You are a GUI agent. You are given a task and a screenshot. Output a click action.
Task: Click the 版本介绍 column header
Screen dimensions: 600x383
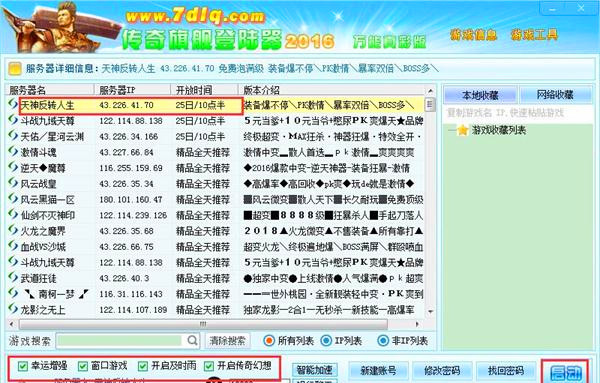point(331,90)
